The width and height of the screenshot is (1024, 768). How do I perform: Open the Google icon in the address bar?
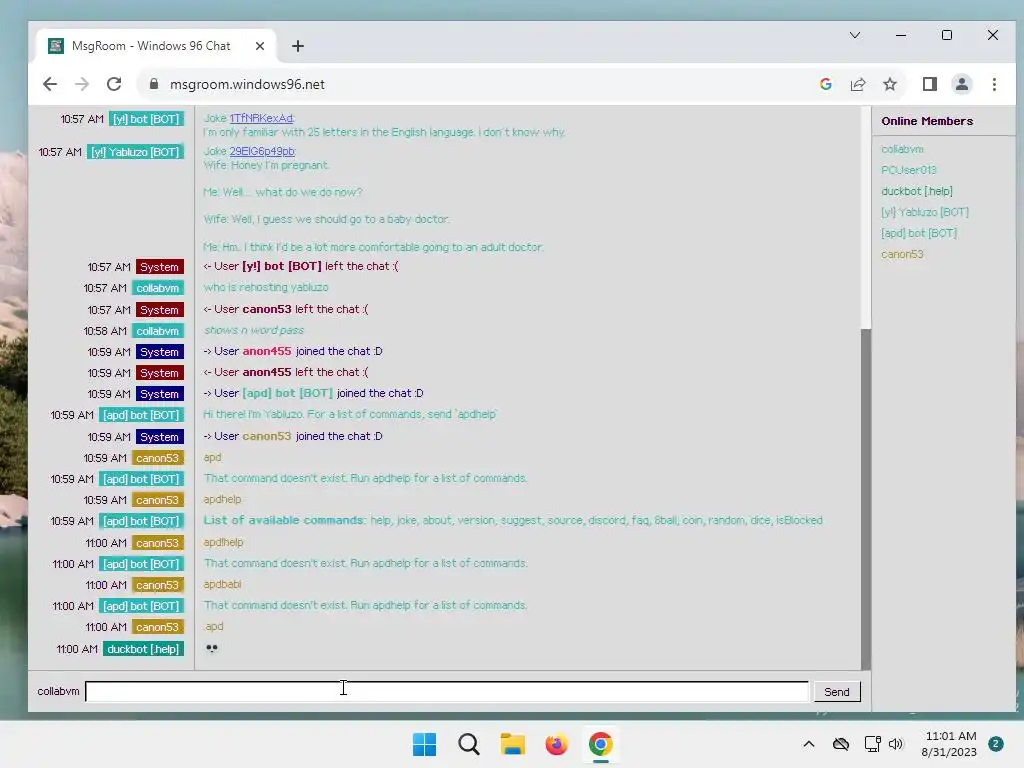click(x=825, y=84)
